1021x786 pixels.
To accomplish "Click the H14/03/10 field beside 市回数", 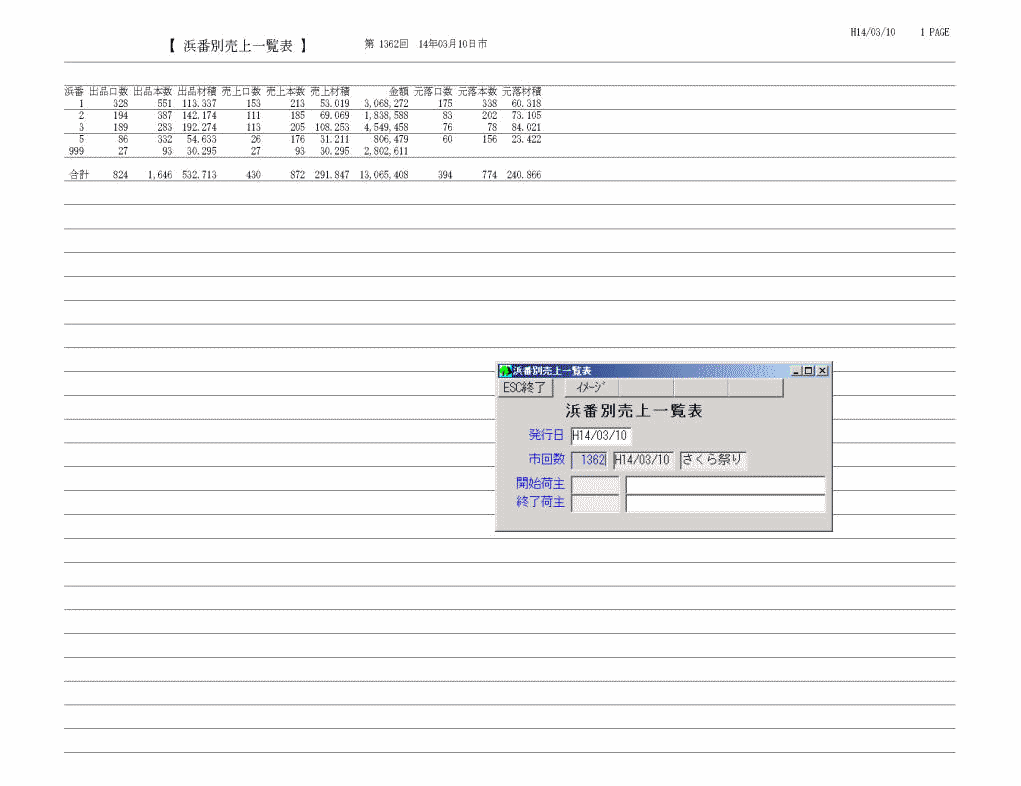I will pos(643,460).
